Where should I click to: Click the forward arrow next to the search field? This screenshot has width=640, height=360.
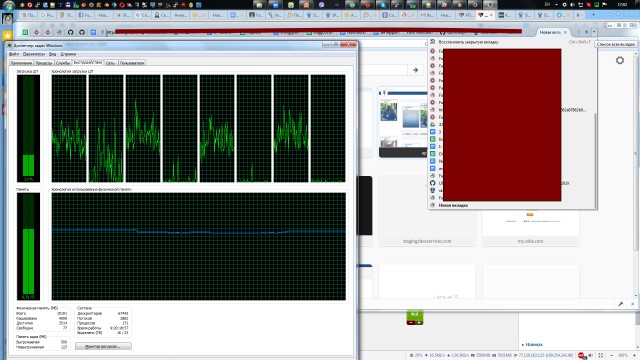(x=416, y=70)
